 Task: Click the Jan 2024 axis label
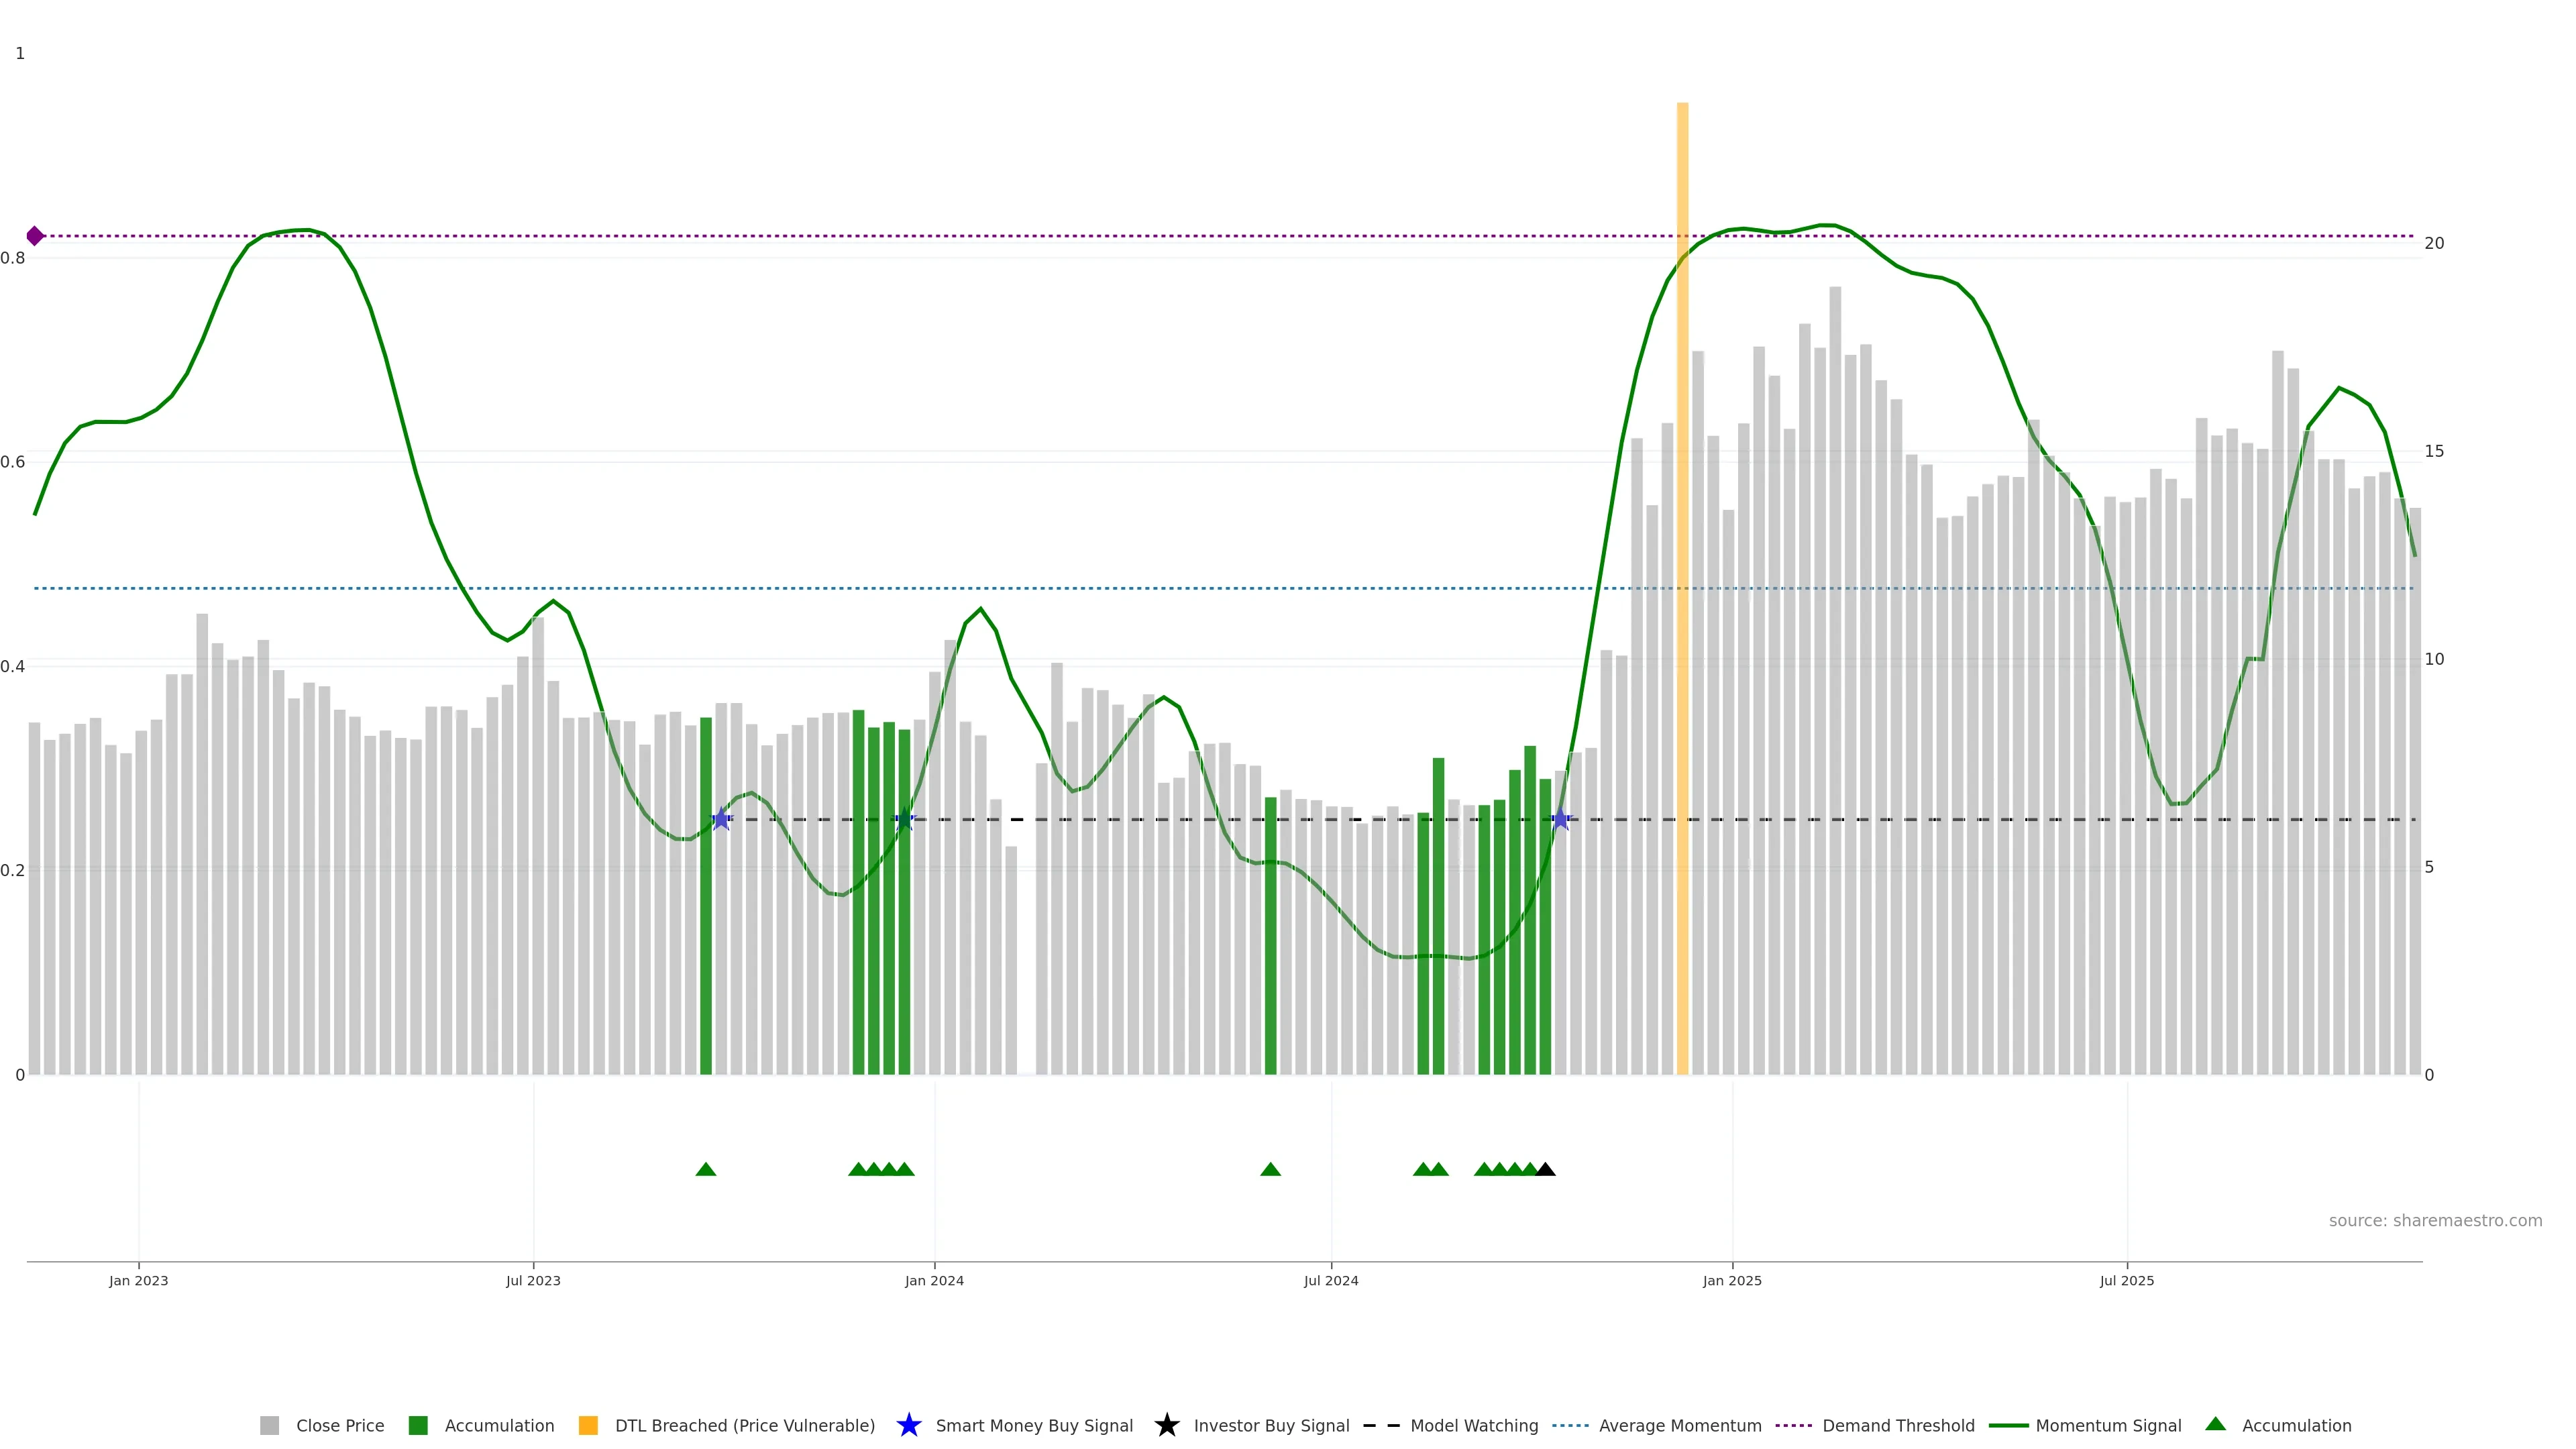tap(934, 1280)
